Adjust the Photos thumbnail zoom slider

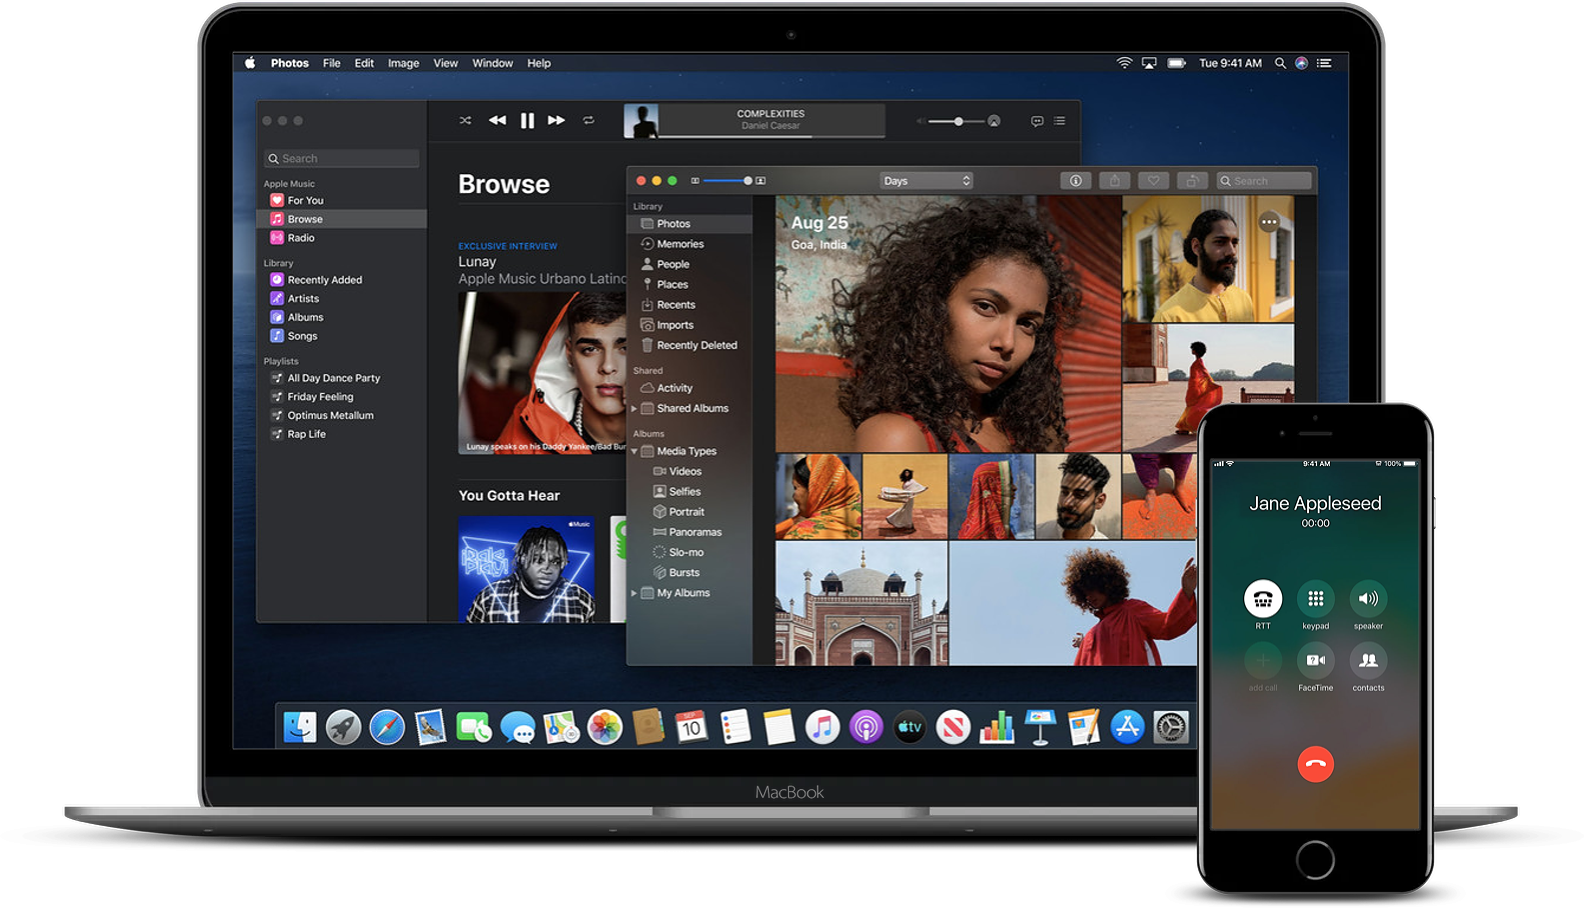[x=728, y=181]
